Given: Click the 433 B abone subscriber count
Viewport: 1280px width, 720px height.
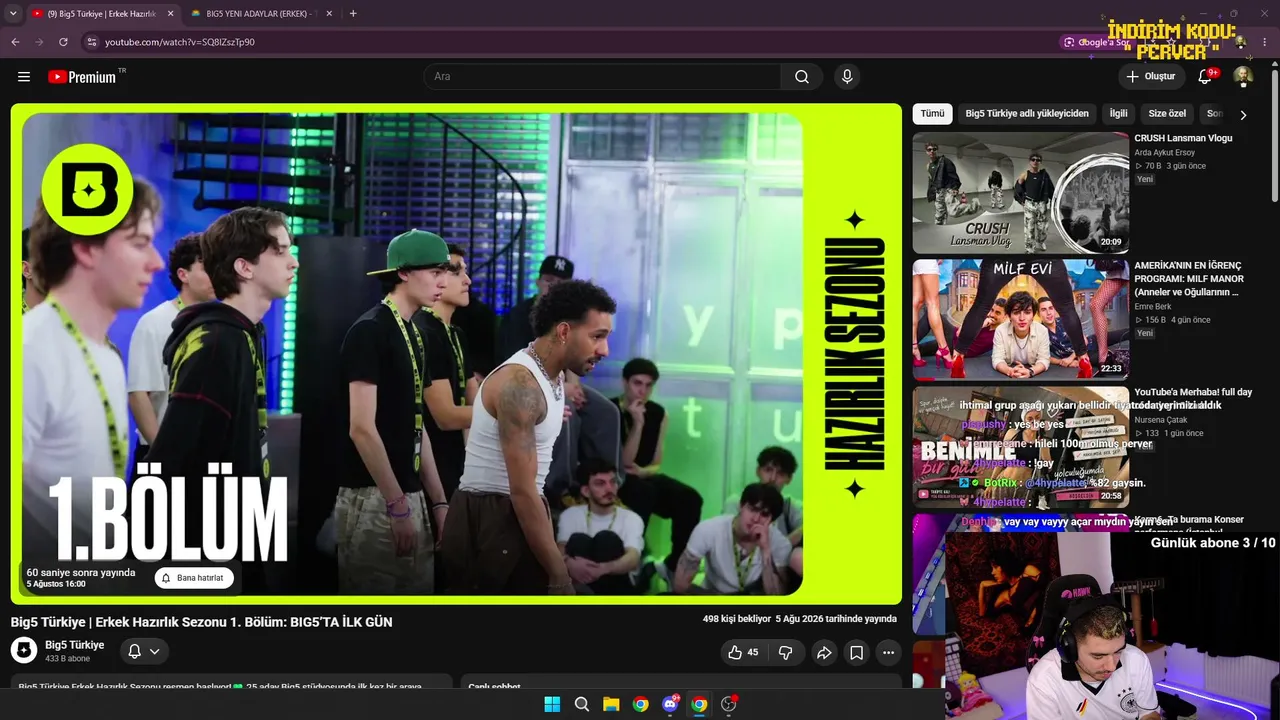Looking at the screenshot, I should pyautogui.click(x=67, y=659).
